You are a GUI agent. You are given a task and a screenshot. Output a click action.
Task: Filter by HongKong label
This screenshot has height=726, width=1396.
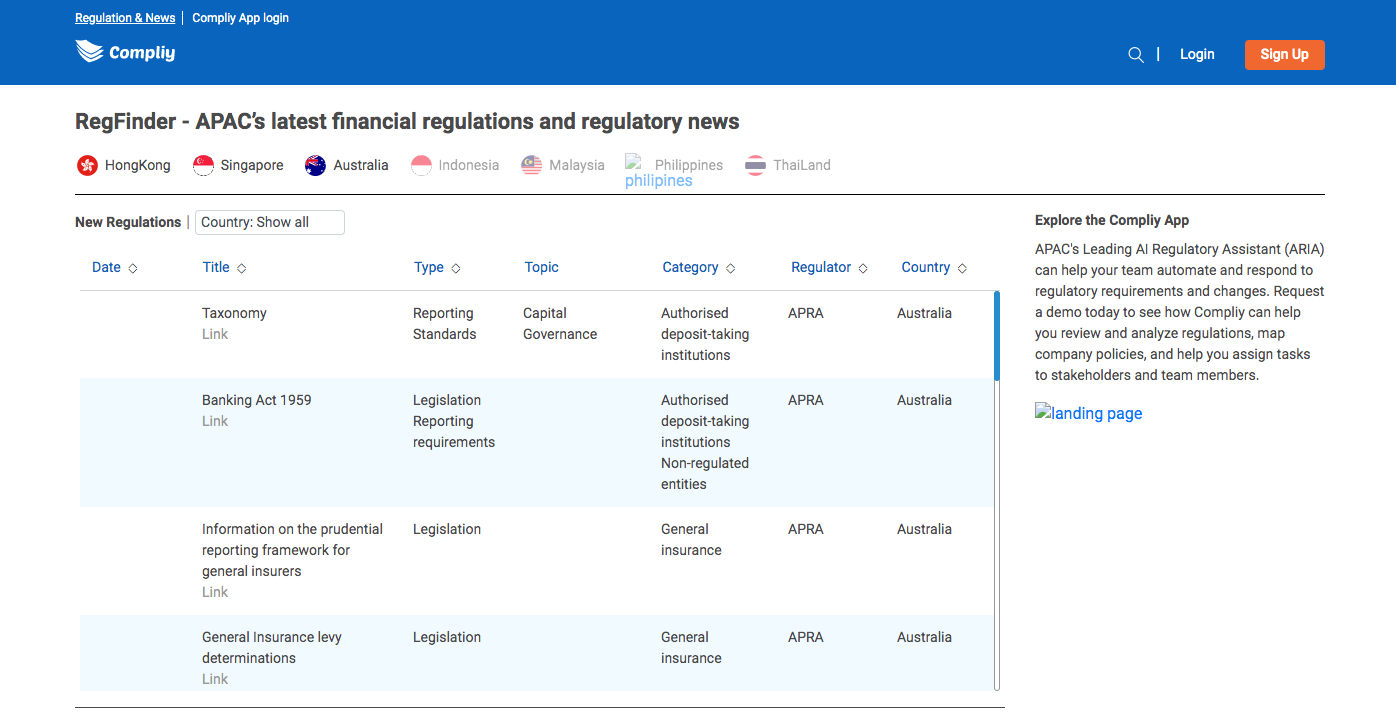tap(138, 165)
